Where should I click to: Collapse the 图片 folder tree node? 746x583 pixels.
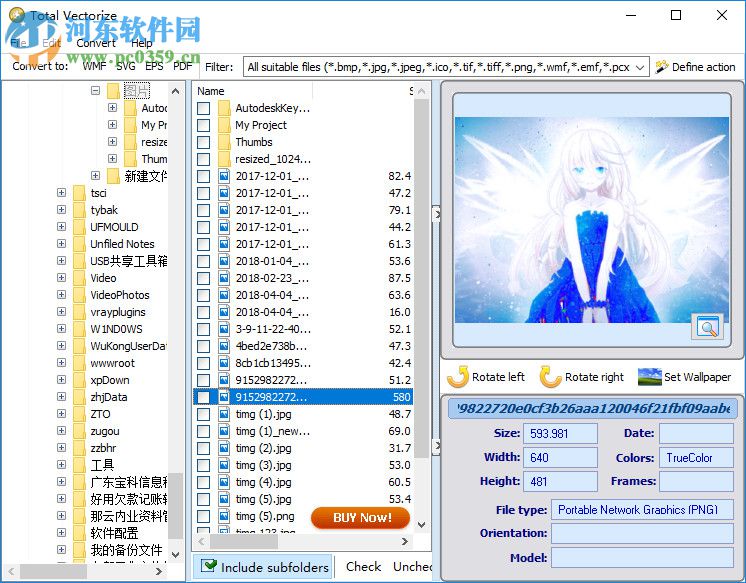click(96, 90)
